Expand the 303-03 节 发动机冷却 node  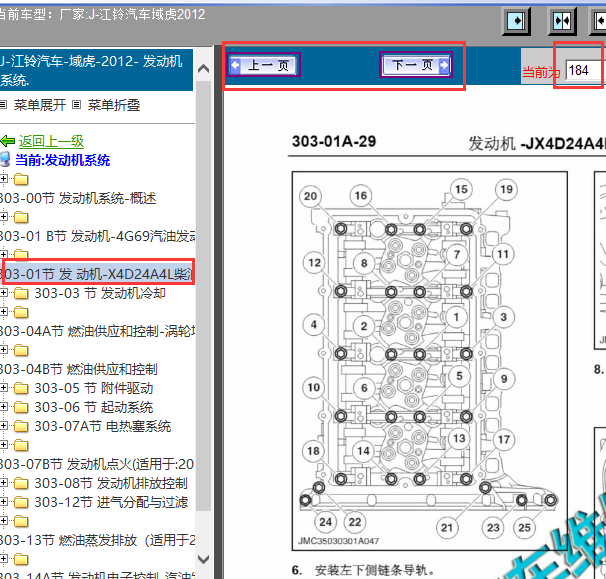(x=3, y=293)
